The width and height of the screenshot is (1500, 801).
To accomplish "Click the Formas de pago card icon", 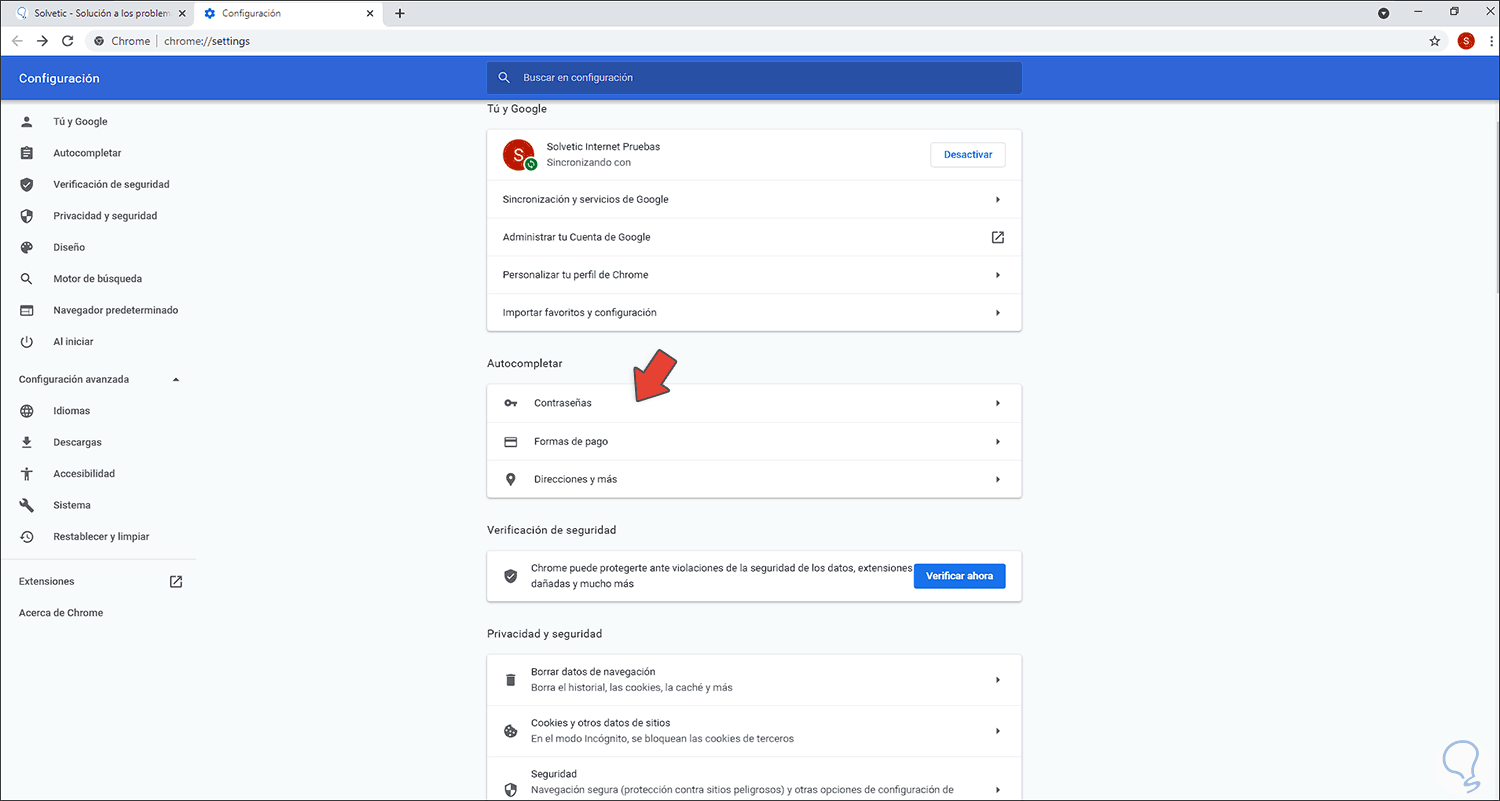I will pos(511,441).
